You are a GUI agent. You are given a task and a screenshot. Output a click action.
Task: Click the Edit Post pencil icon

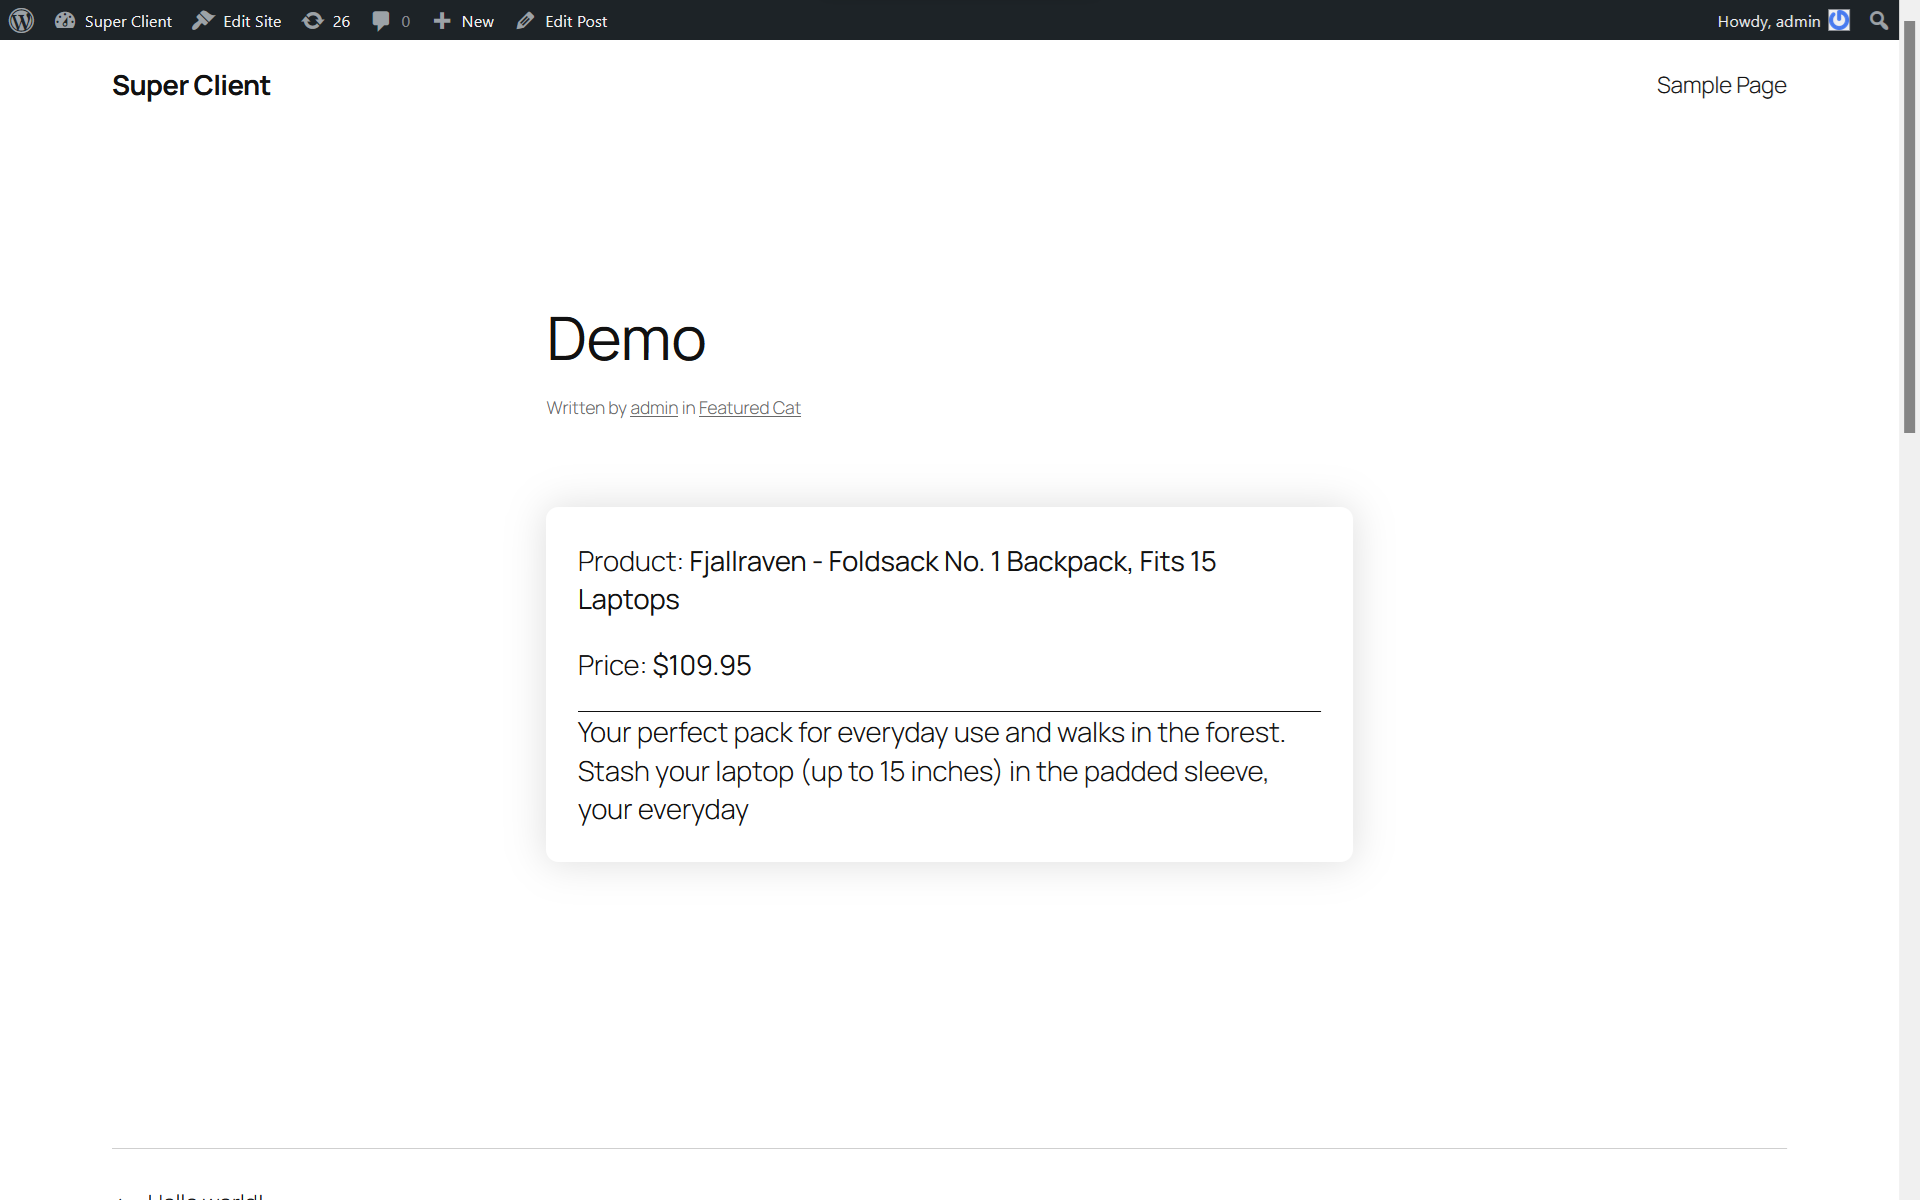pos(526,20)
